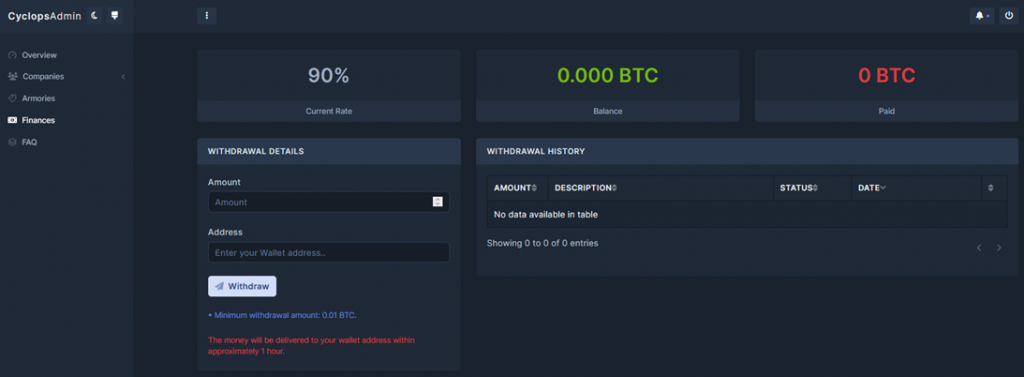Expand the Companies submenu chevron

pos(123,77)
